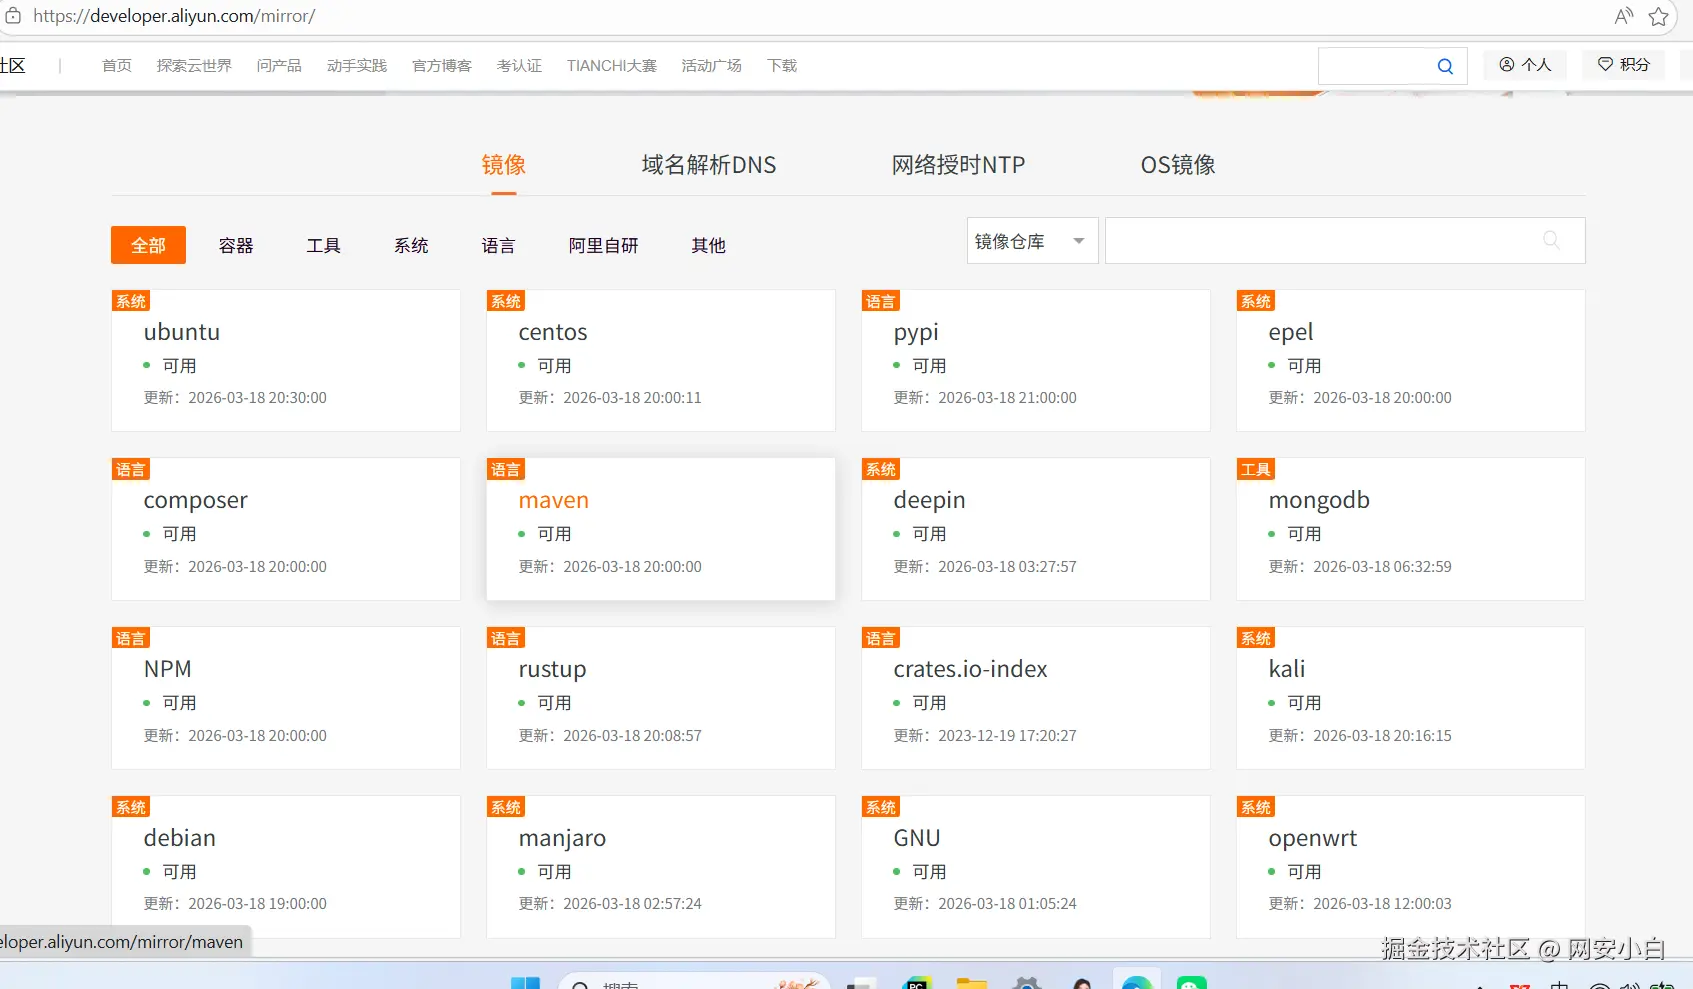1693x989 pixels.
Task: Open the 个人 user account icon button
Action: point(1525,65)
